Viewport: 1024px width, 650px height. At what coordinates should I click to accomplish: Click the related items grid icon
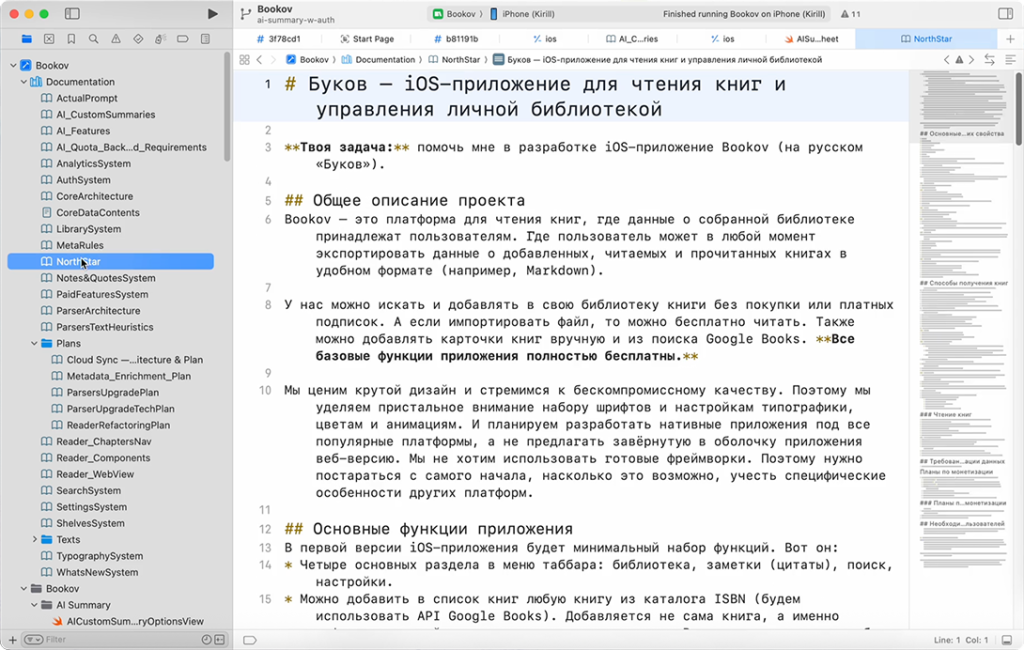(244, 60)
